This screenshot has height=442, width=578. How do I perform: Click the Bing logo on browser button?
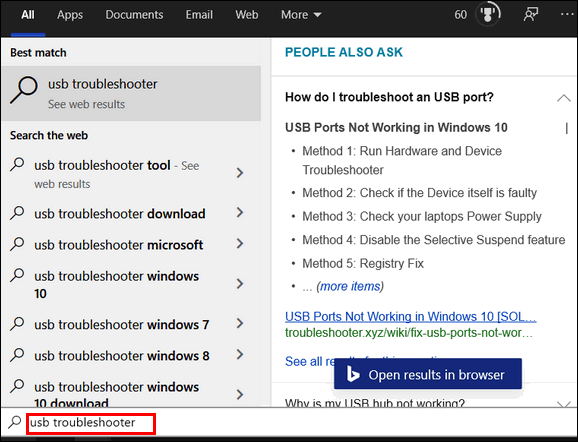click(x=353, y=374)
